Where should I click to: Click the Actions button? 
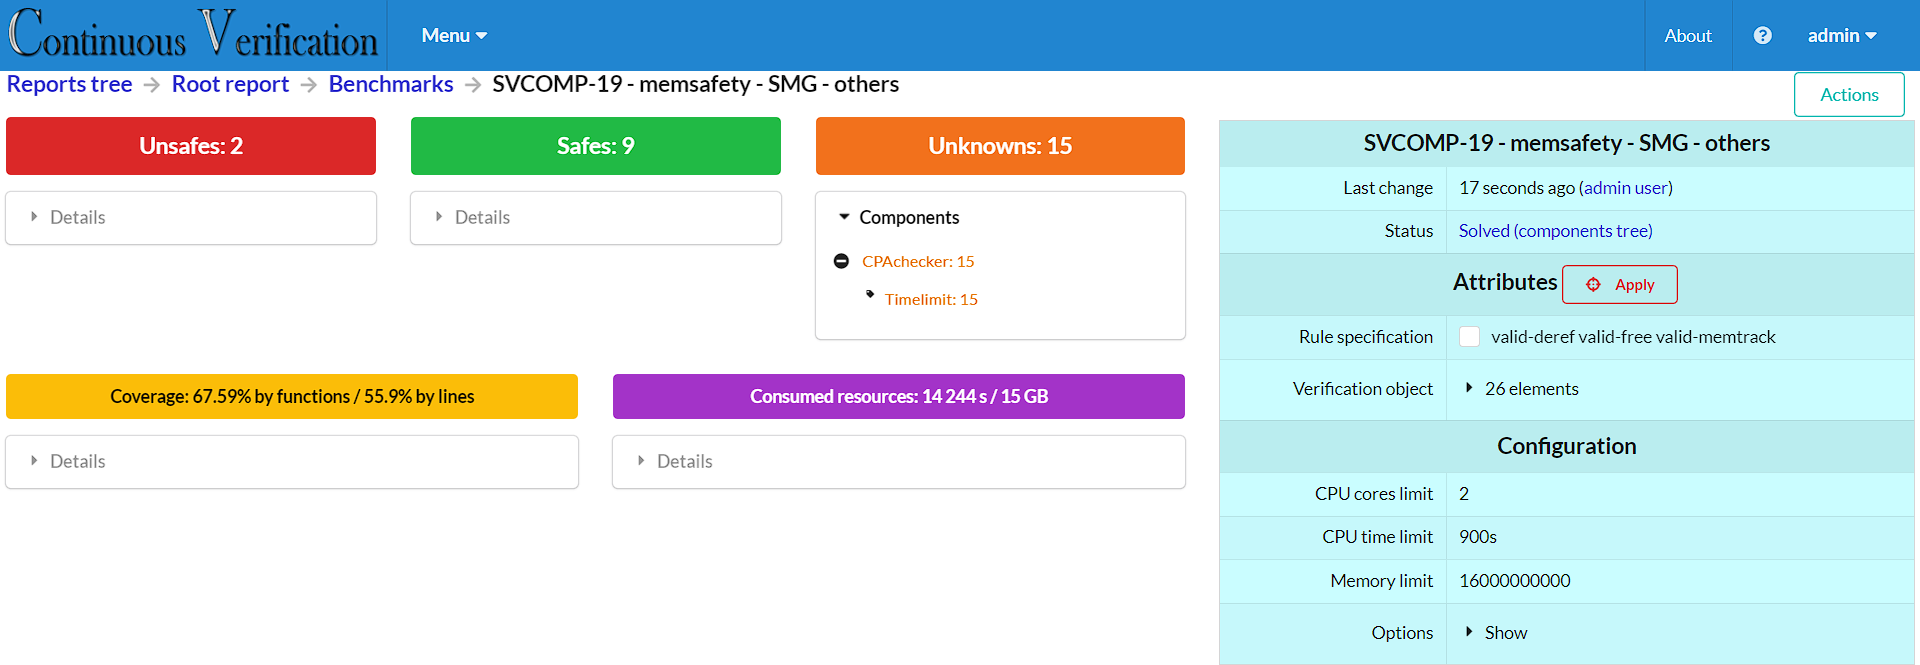[x=1848, y=95]
